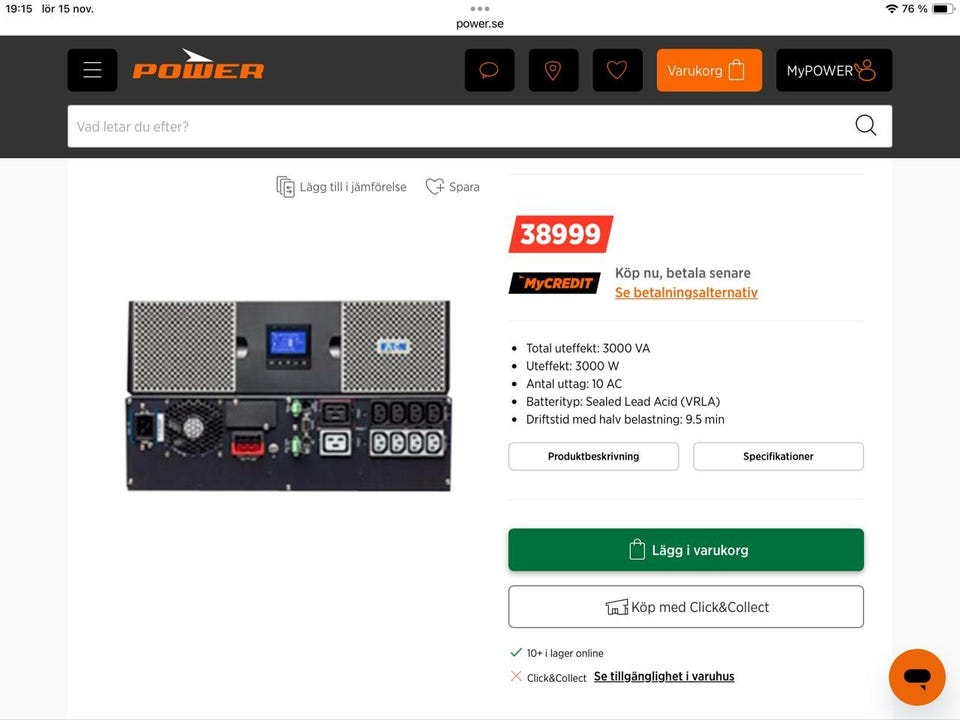Image resolution: width=960 pixels, height=720 pixels.
Task: Click the POWER logo
Action: pyautogui.click(x=198, y=65)
